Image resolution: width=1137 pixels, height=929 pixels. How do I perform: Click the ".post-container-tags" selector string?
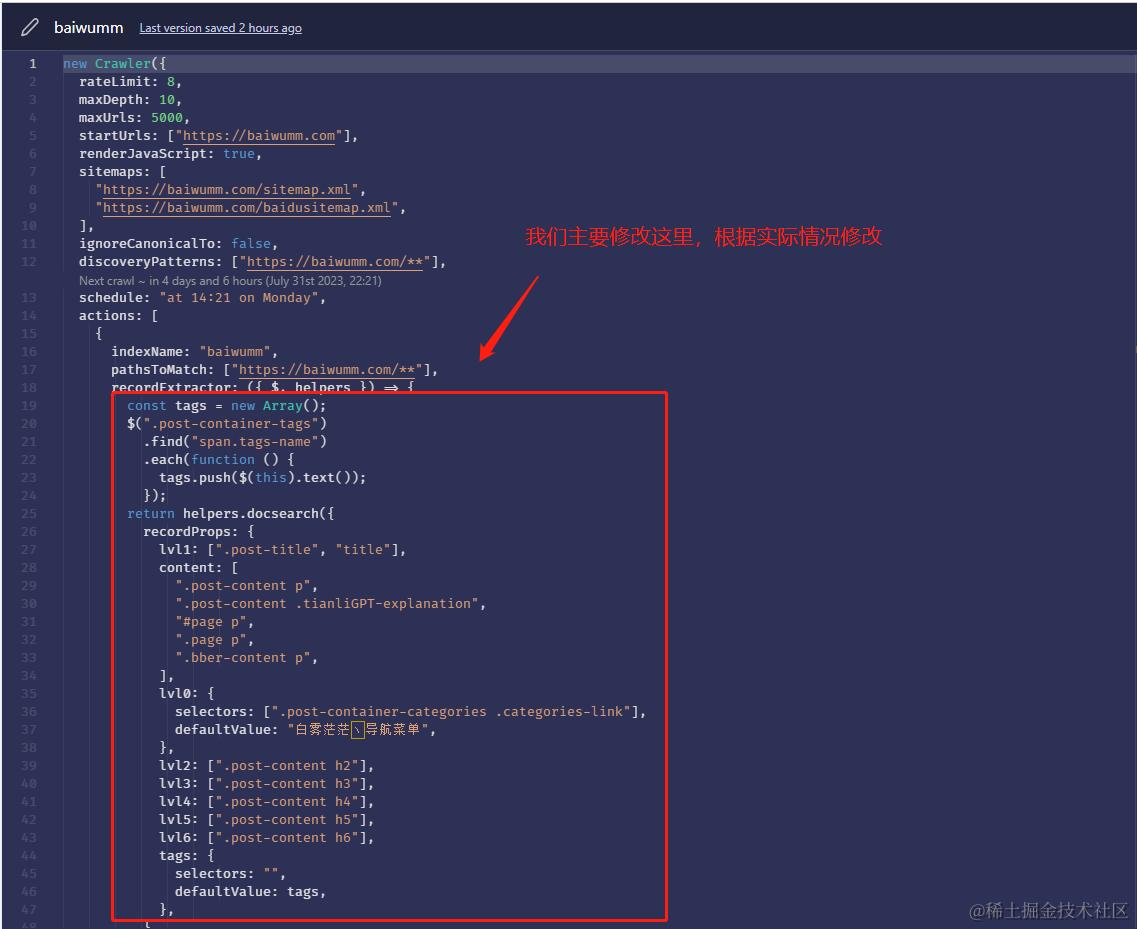(x=231, y=424)
